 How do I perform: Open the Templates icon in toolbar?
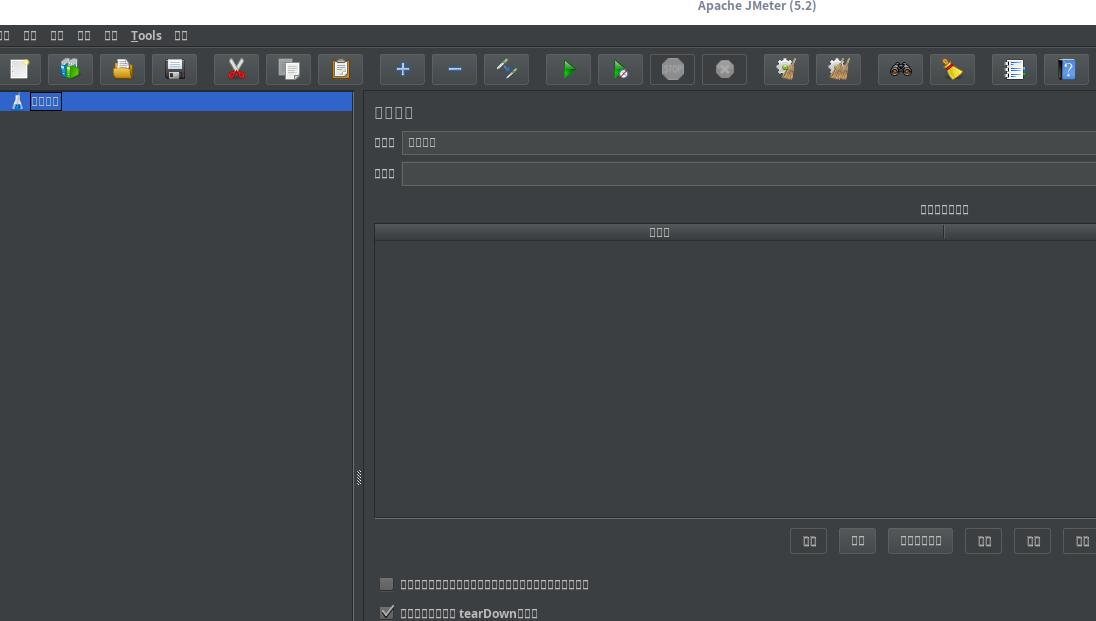[70, 69]
